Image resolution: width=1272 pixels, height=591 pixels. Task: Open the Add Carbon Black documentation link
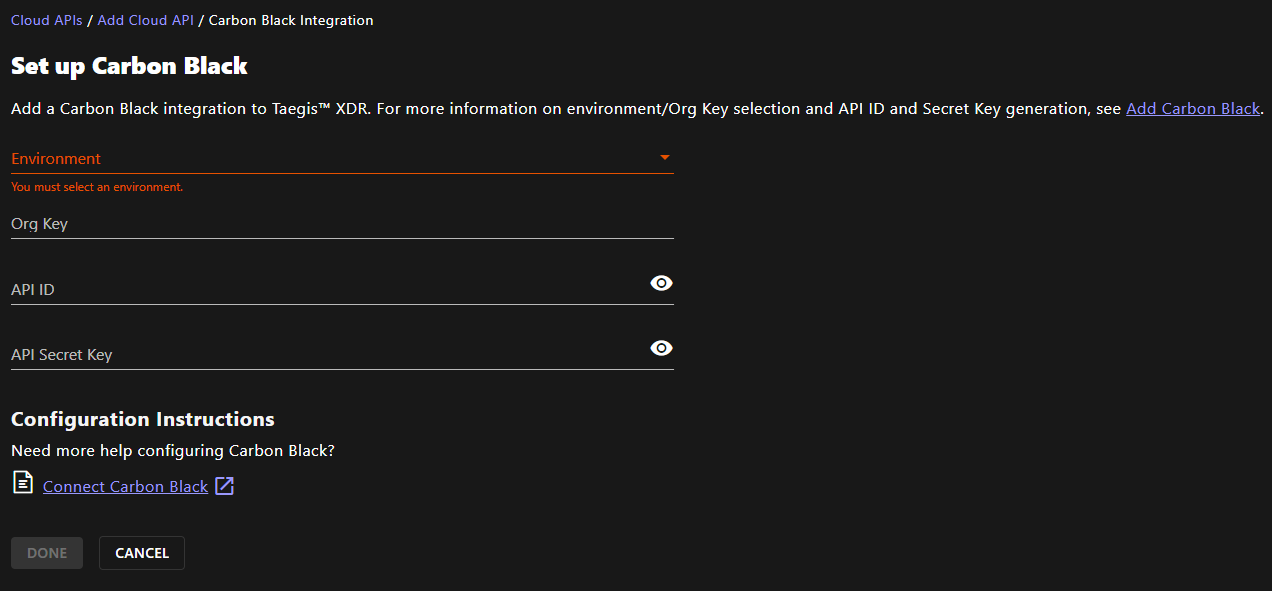click(x=1192, y=109)
